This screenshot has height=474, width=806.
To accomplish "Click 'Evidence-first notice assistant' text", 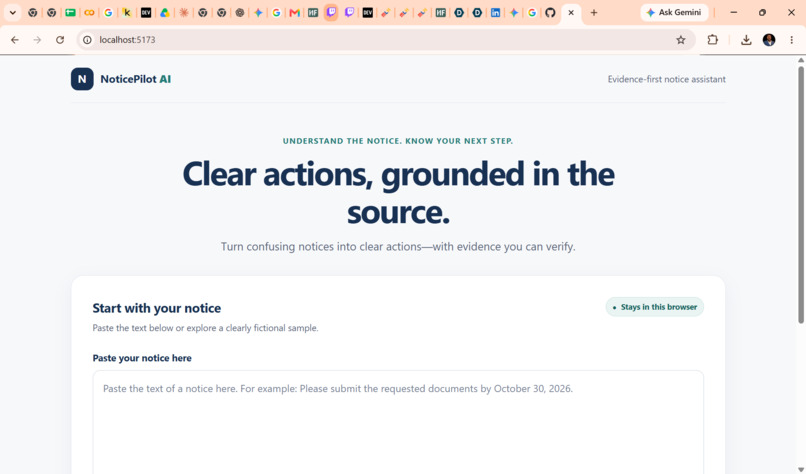I will point(667,79).
